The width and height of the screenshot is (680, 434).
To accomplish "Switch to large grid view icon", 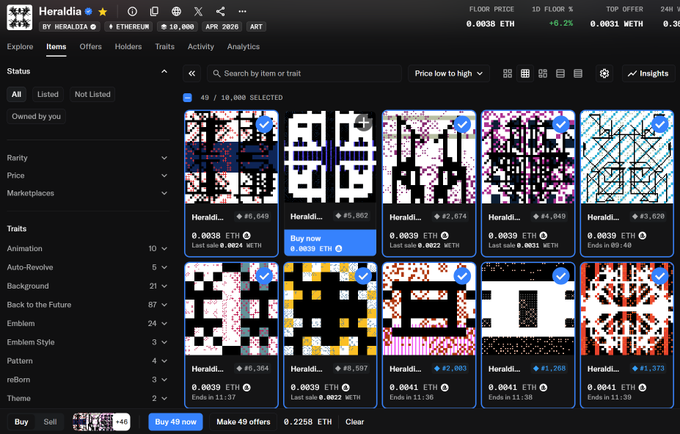I will click(x=507, y=74).
